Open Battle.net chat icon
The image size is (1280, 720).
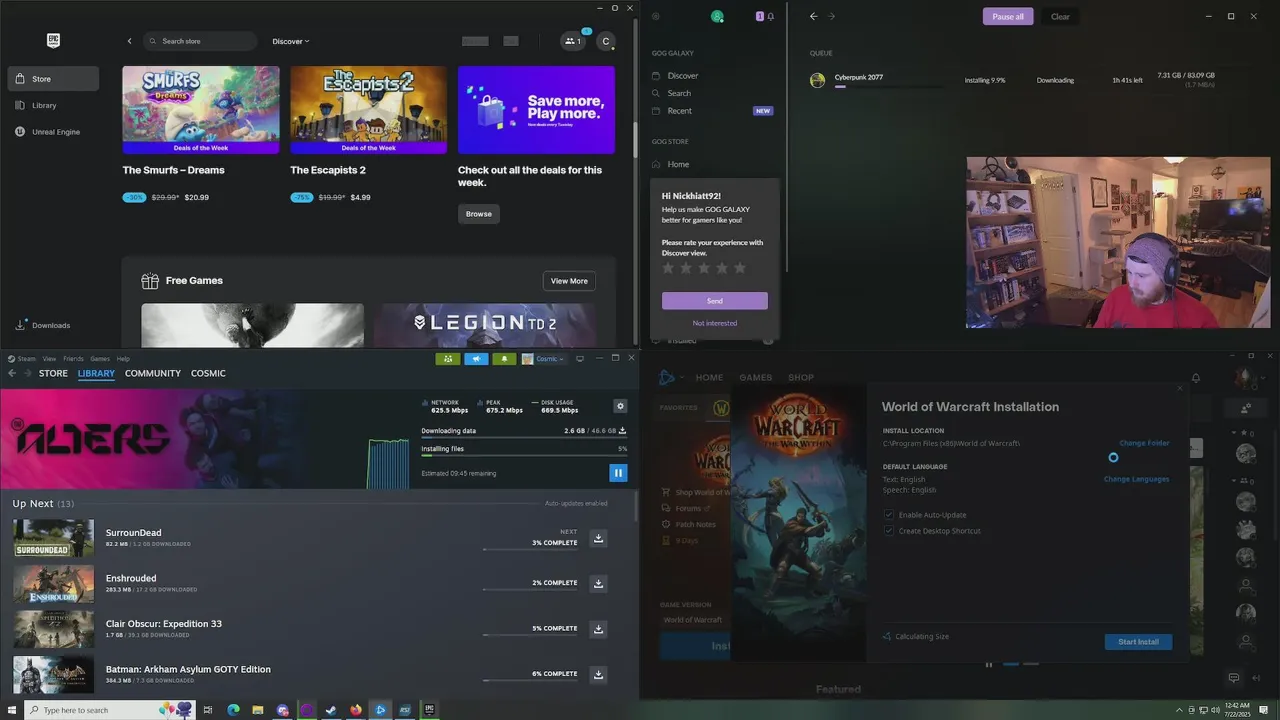(1233, 678)
